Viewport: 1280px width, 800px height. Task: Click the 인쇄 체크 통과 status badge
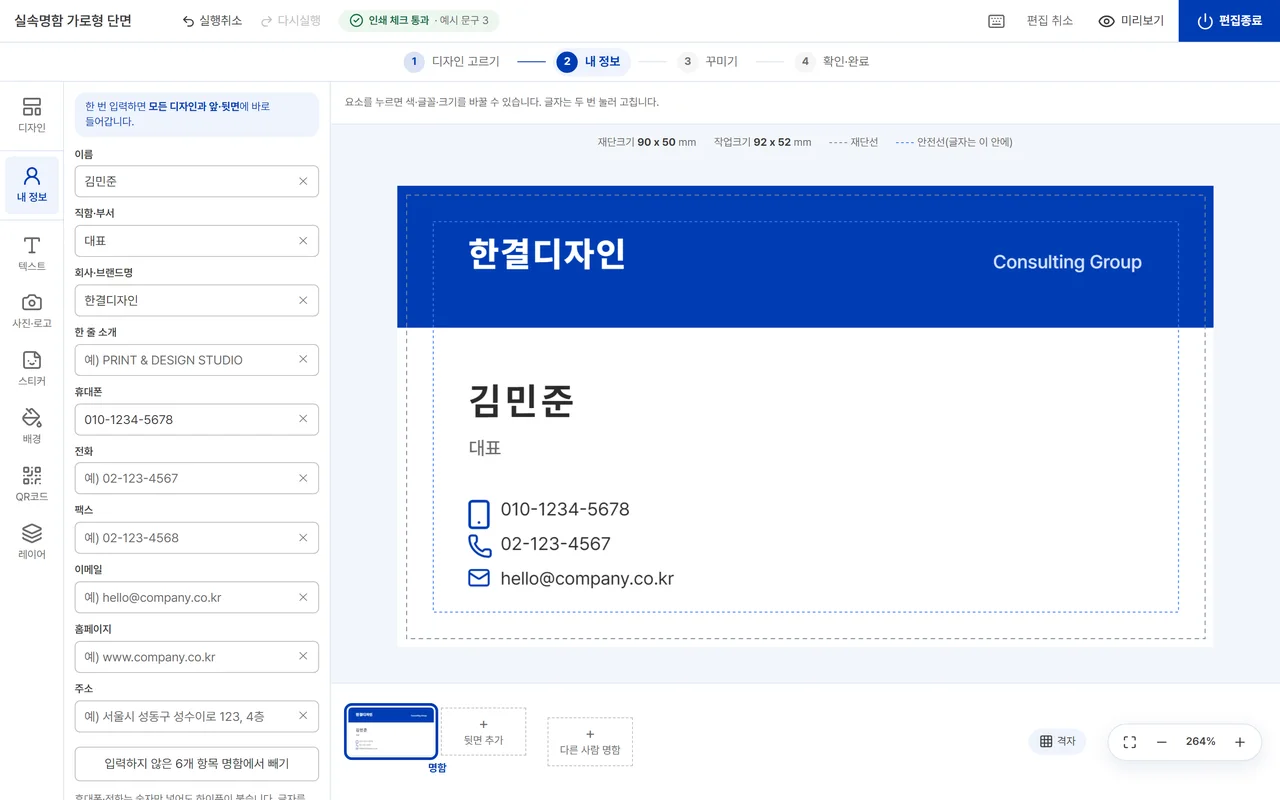point(419,21)
